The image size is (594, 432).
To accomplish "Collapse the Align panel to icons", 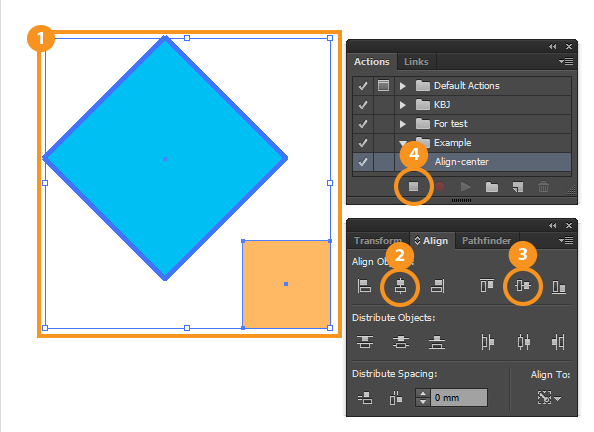I will (x=553, y=225).
